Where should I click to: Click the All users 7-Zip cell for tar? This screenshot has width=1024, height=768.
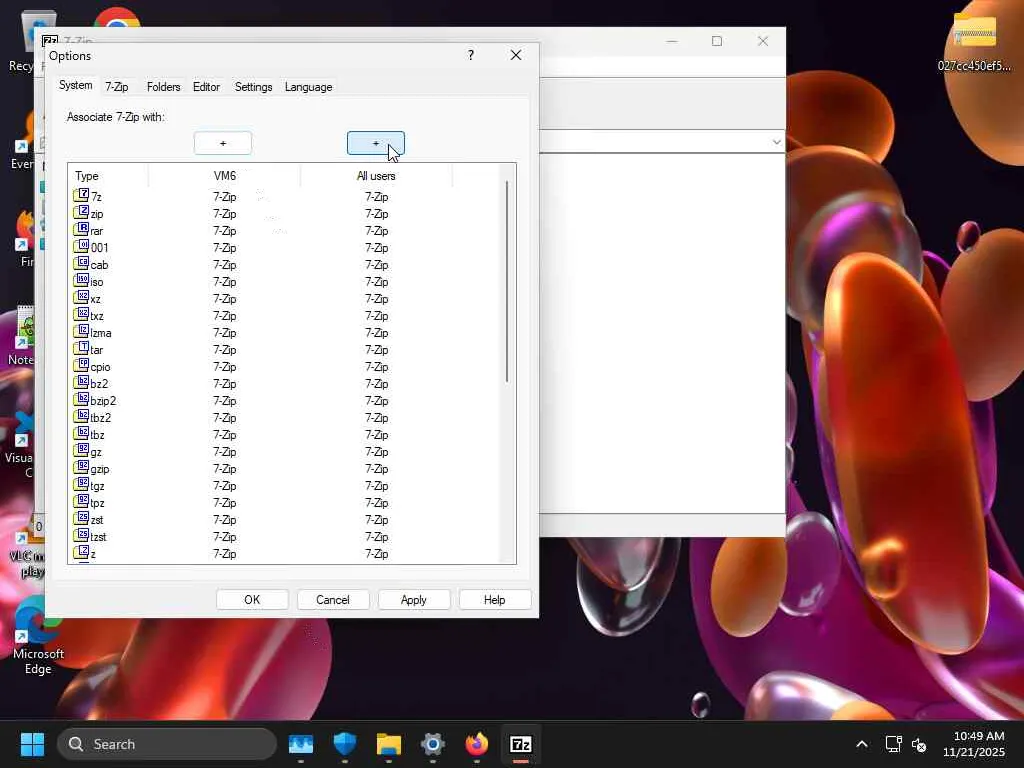tap(376, 349)
